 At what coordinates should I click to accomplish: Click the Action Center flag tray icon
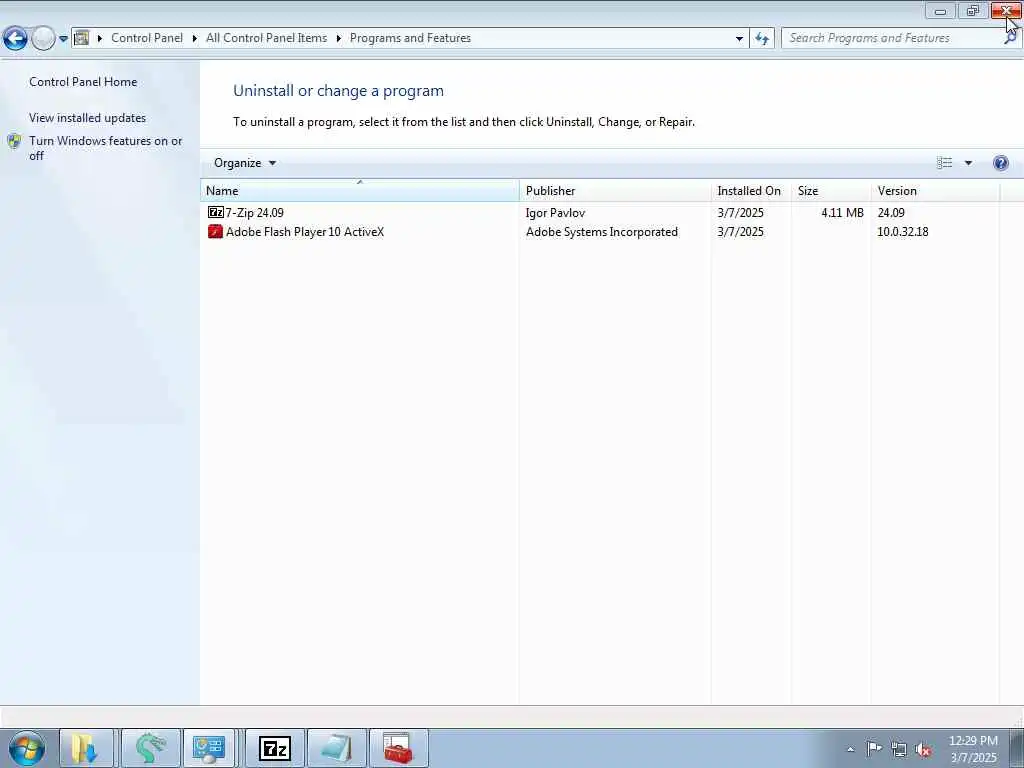click(x=874, y=748)
